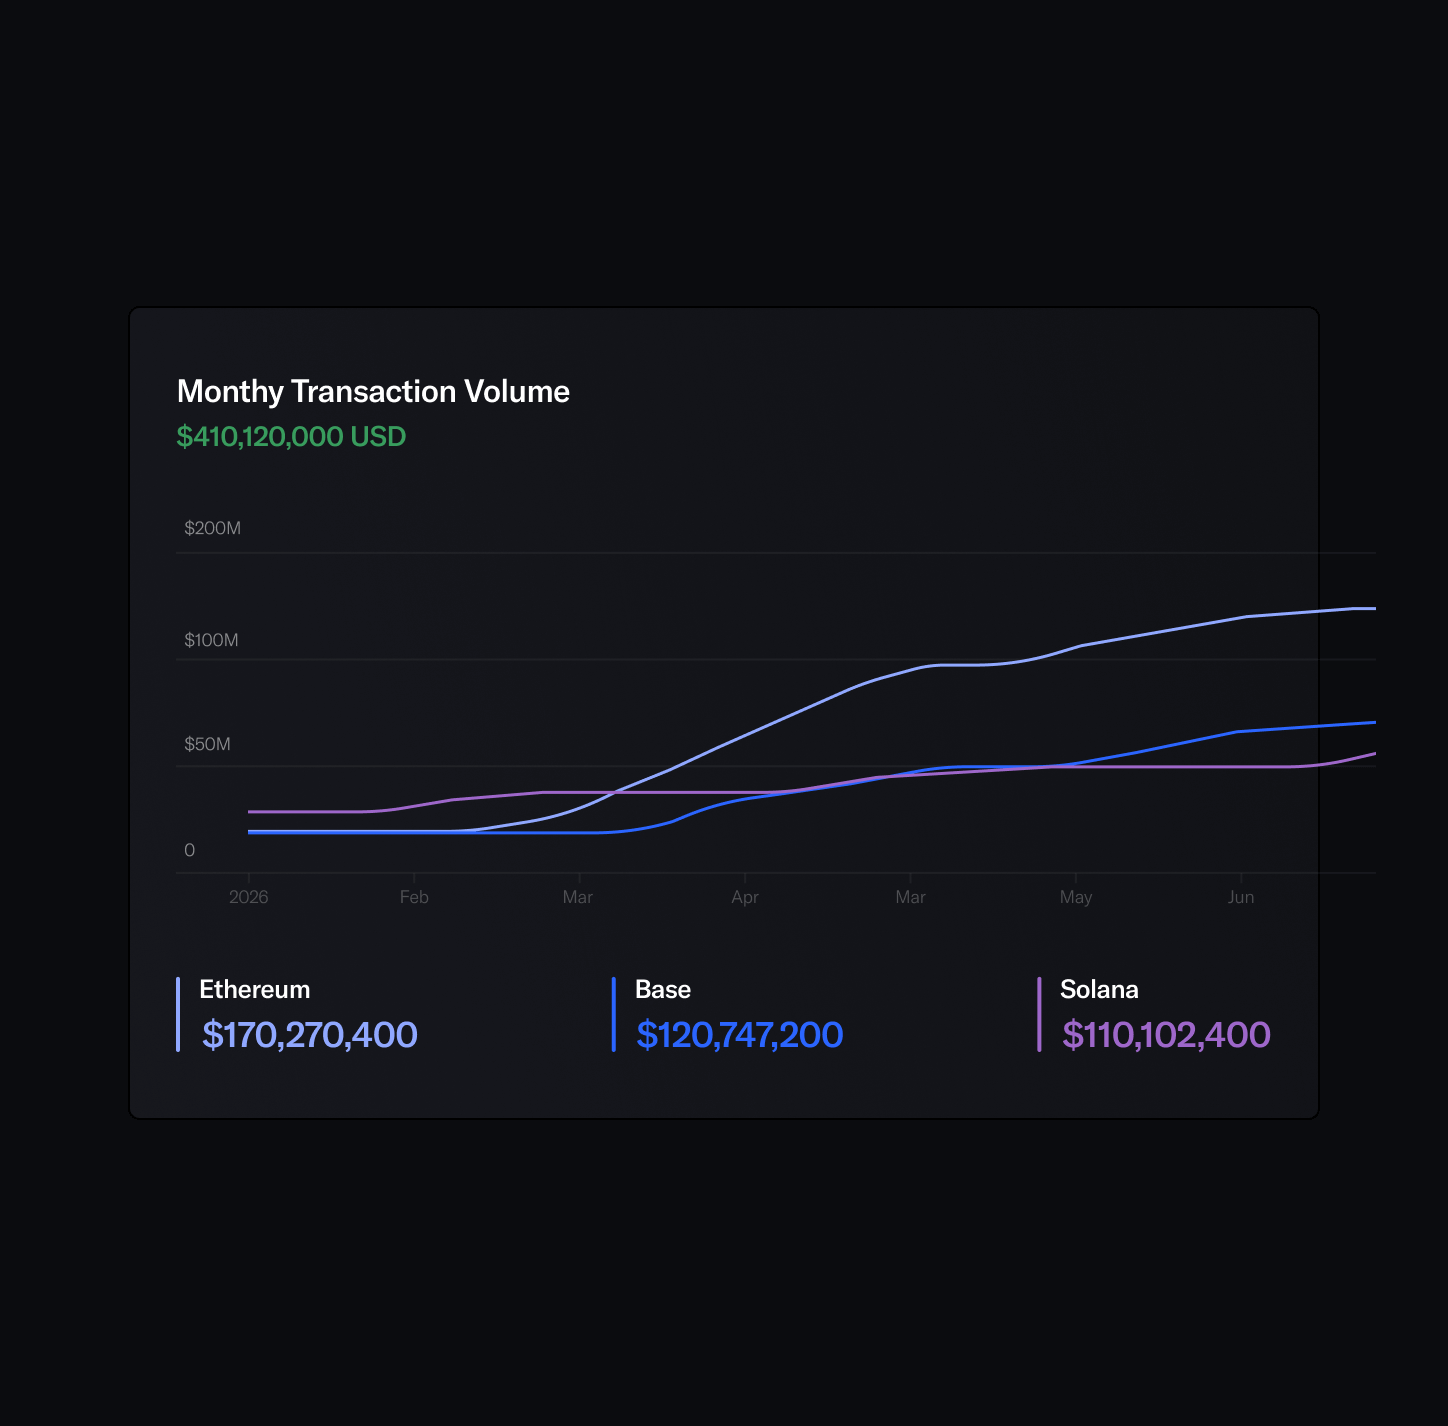The height and width of the screenshot is (1426, 1448).
Task: Click the $50M y-axis label
Action: click(x=207, y=744)
